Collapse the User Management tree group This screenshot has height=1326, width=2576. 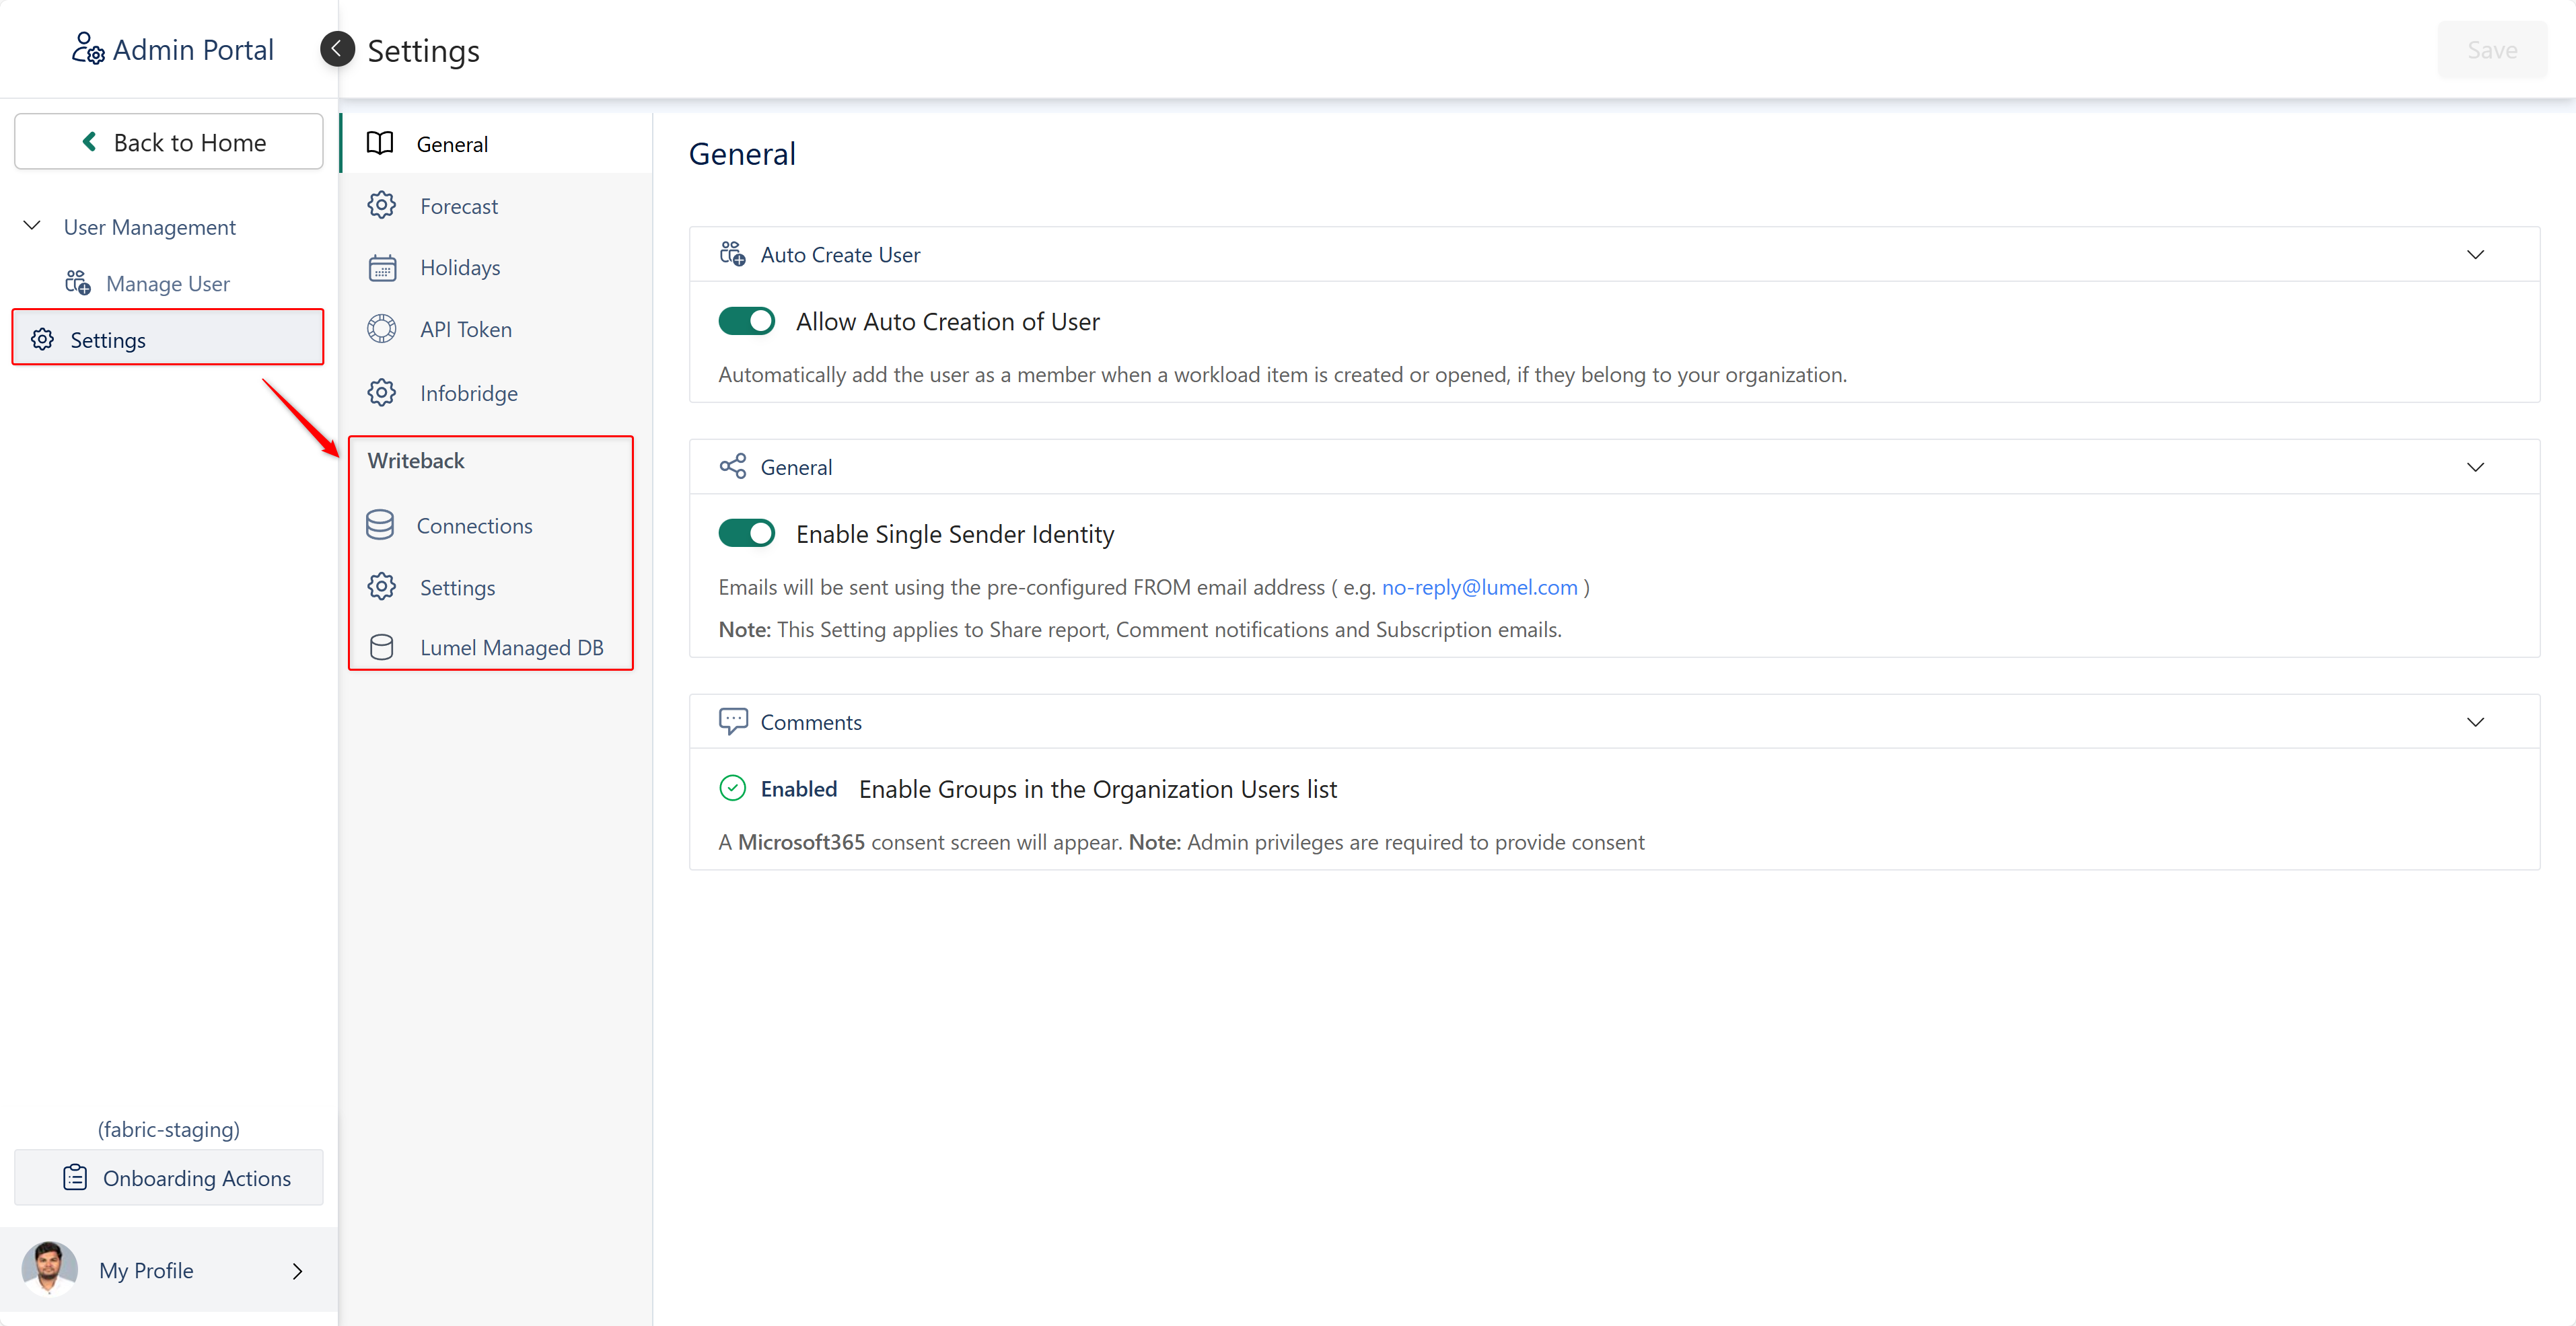click(32, 226)
